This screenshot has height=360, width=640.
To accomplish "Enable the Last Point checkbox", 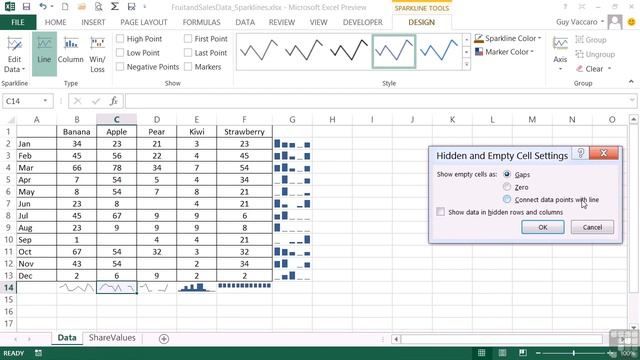I will [188, 53].
